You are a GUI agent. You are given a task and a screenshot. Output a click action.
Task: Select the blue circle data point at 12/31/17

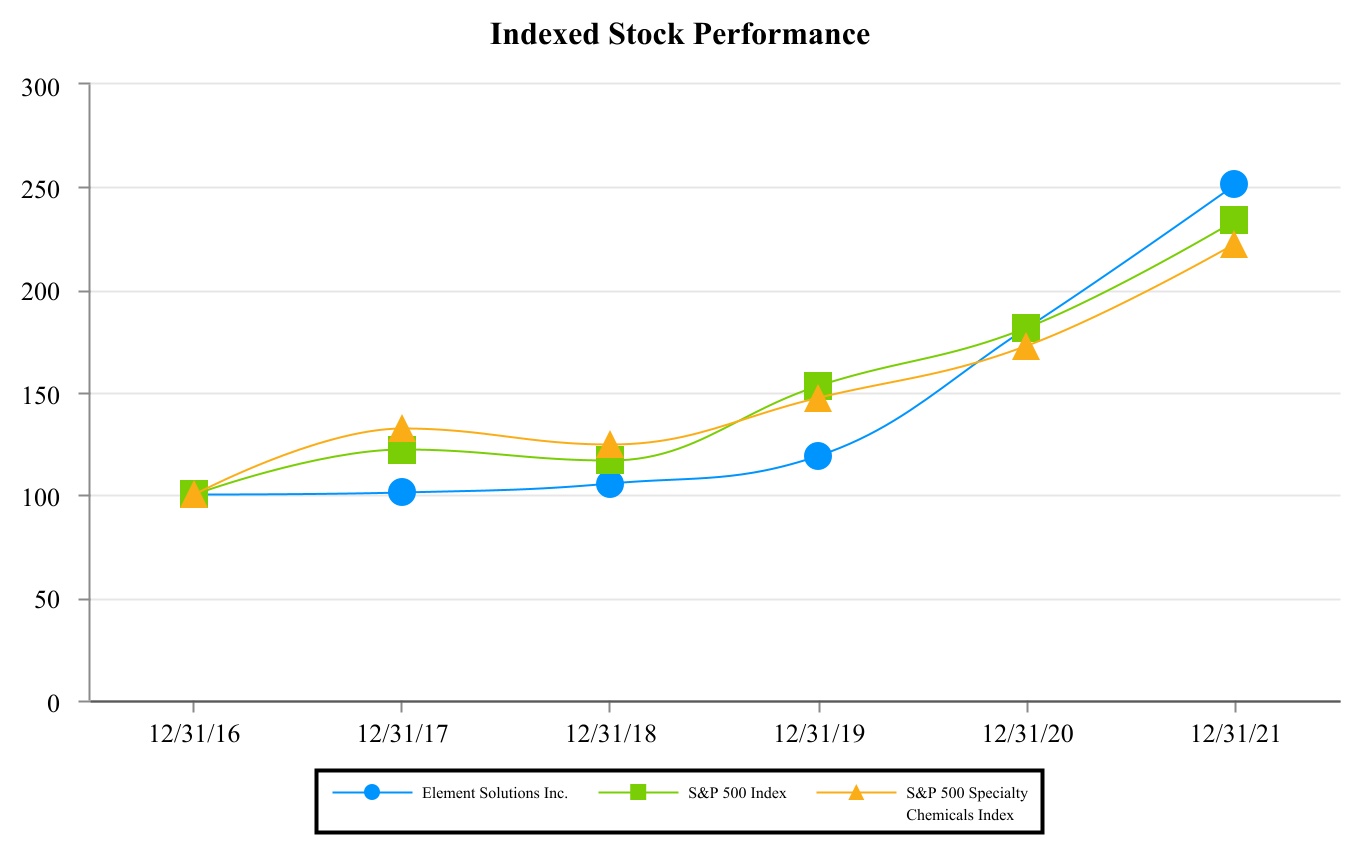point(401,492)
